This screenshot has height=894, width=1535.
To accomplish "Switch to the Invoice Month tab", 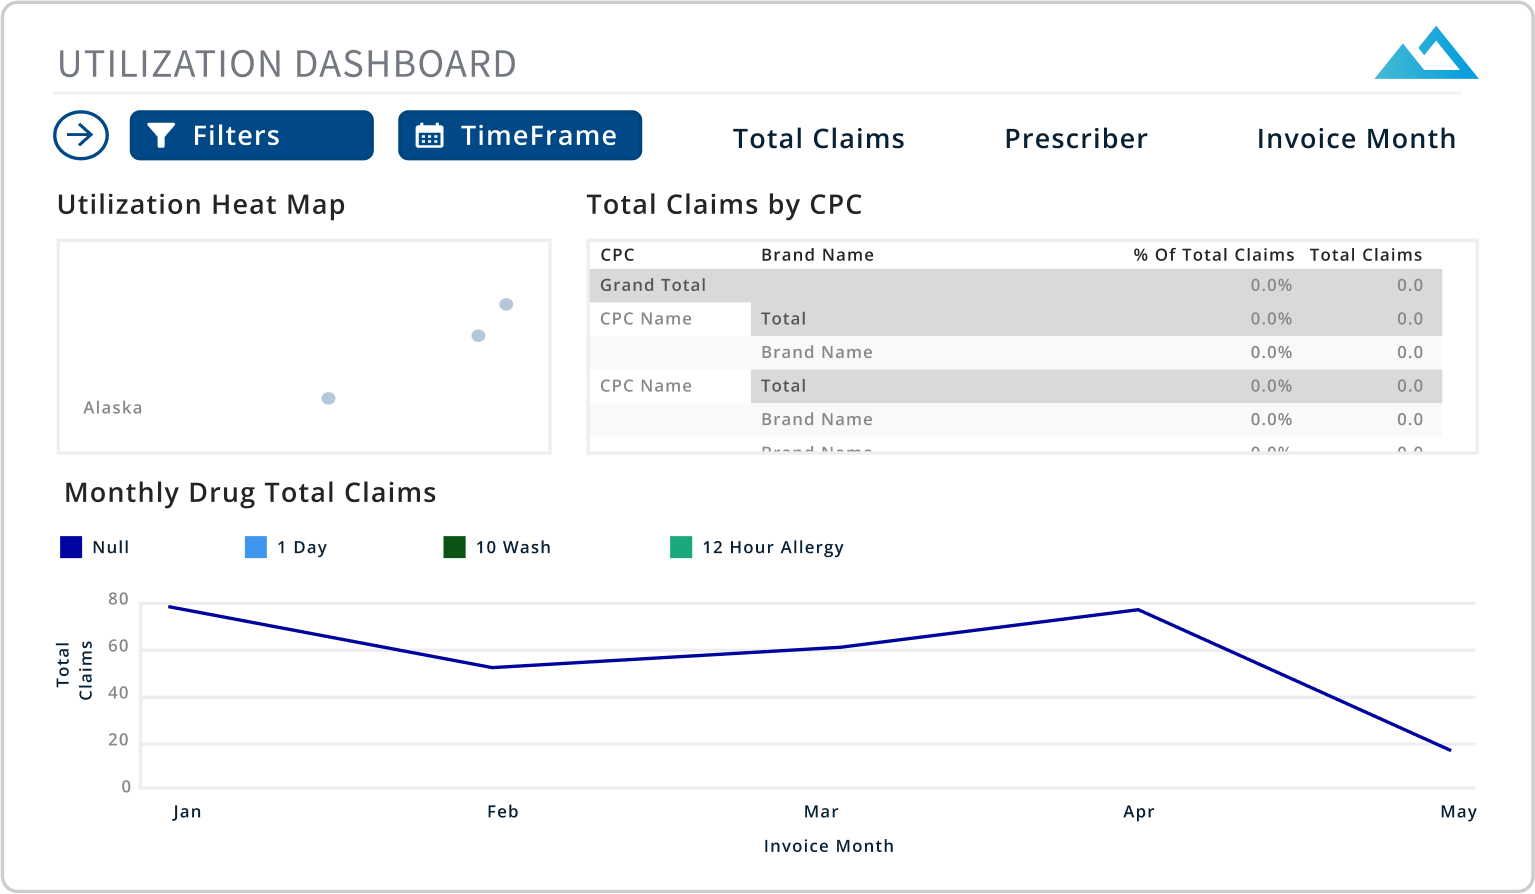I will pos(1356,138).
